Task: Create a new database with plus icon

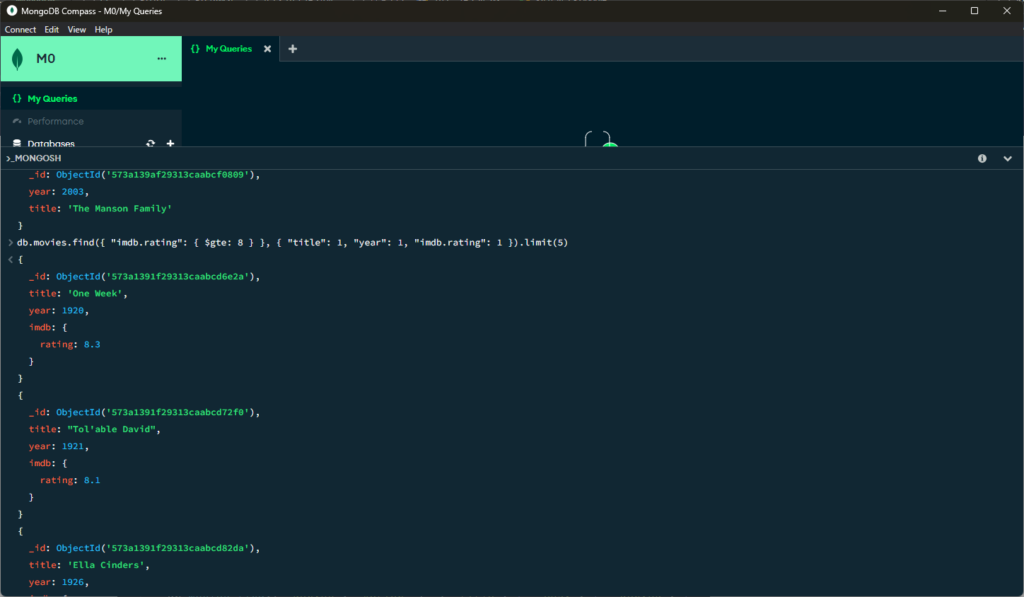Action: coord(170,144)
